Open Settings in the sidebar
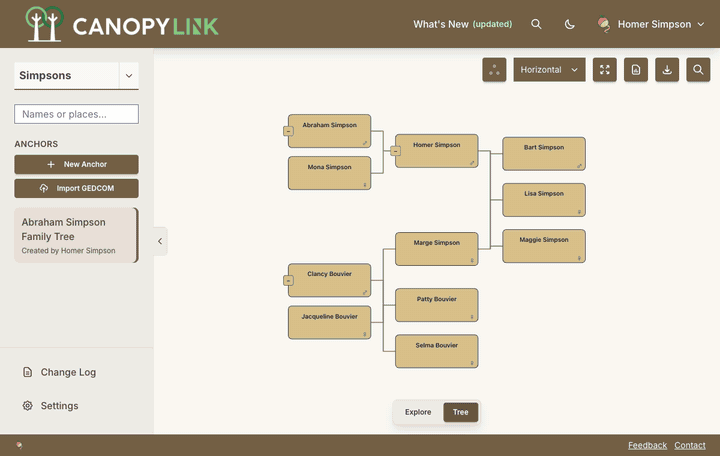 pyautogui.click(x=51, y=406)
